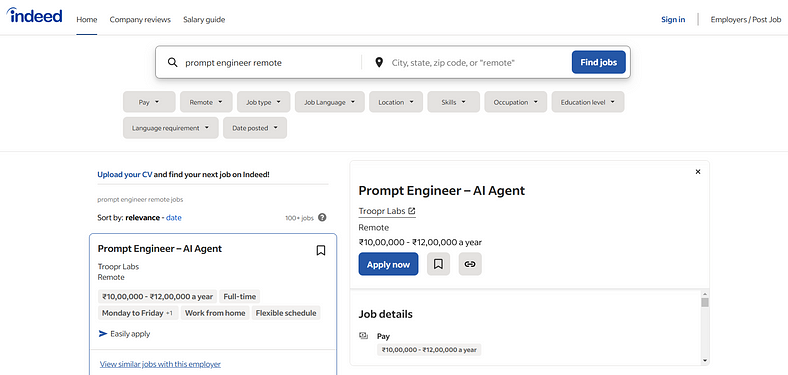This screenshot has height=375, width=788.
Task: Expand the Education level filter
Action: 588,102
